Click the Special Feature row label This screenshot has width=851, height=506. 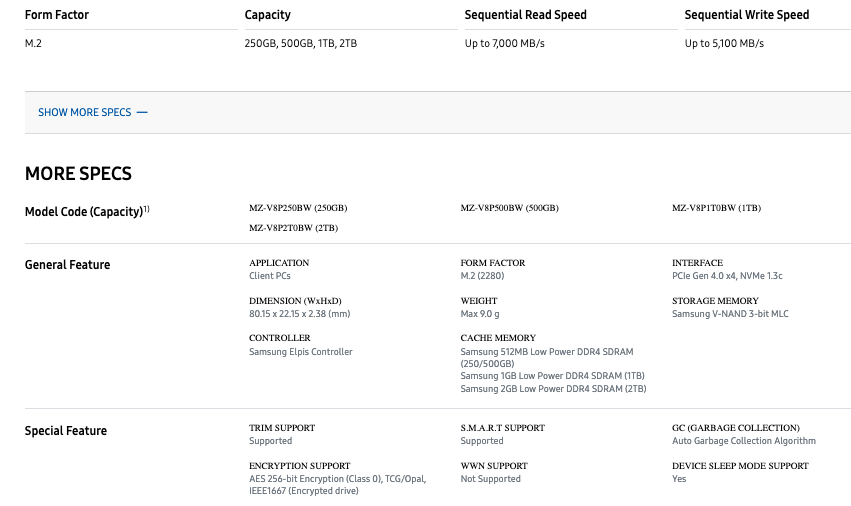[66, 431]
